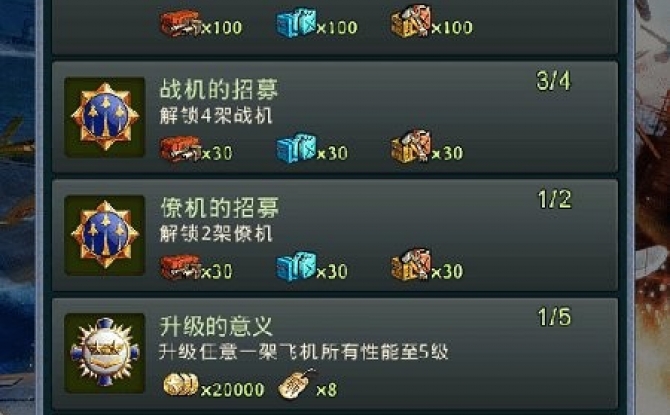This screenshot has height=415, width=670.
Task: Open the 升级的意义 achievement title
Action: tap(216, 326)
